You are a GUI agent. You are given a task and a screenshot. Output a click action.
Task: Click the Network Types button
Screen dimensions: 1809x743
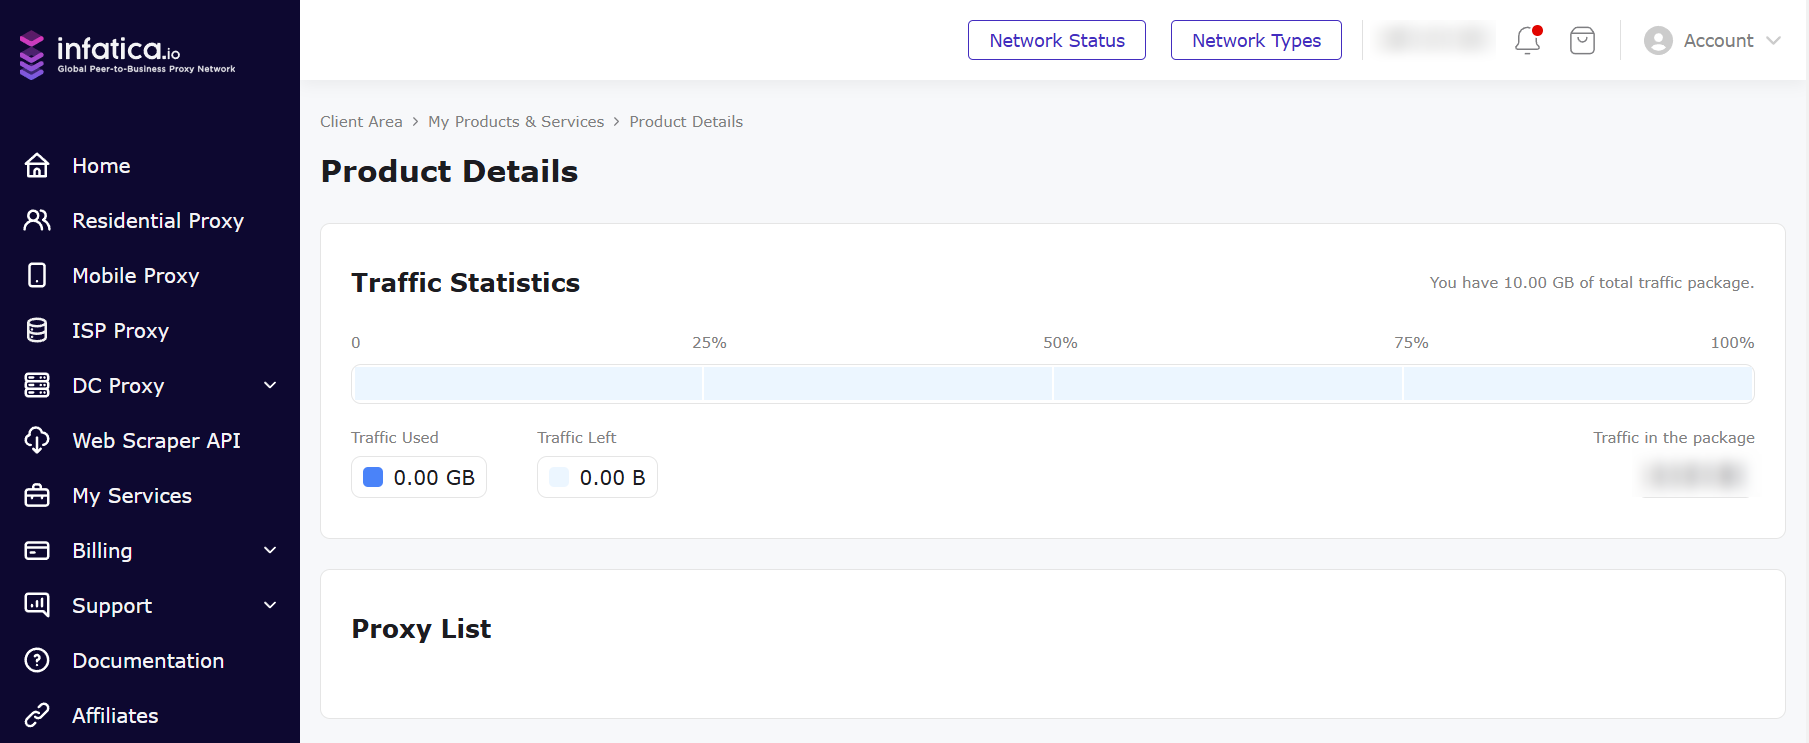click(1256, 40)
